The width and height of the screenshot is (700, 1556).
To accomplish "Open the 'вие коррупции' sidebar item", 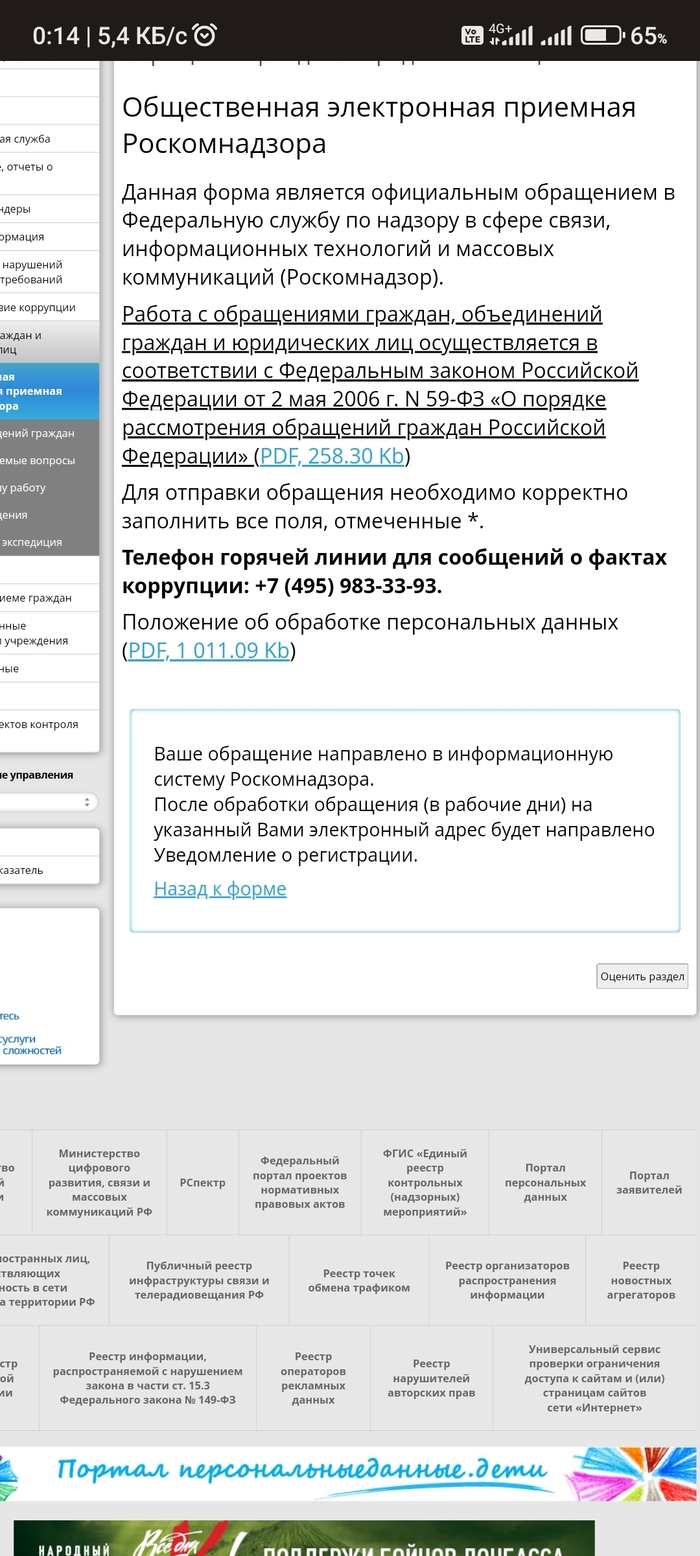I will (x=49, y=308).
